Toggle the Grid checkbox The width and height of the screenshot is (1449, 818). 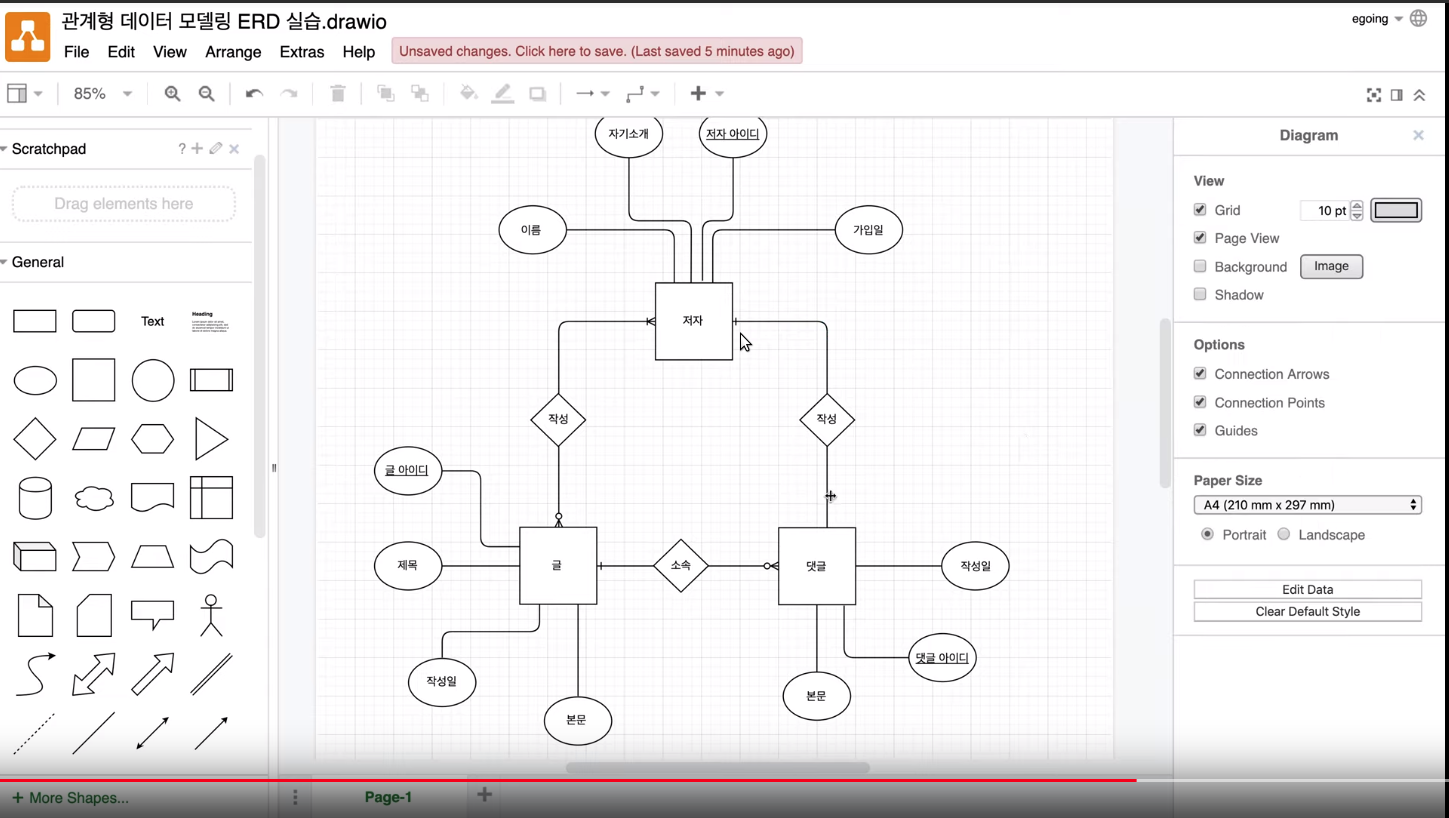1200,210
